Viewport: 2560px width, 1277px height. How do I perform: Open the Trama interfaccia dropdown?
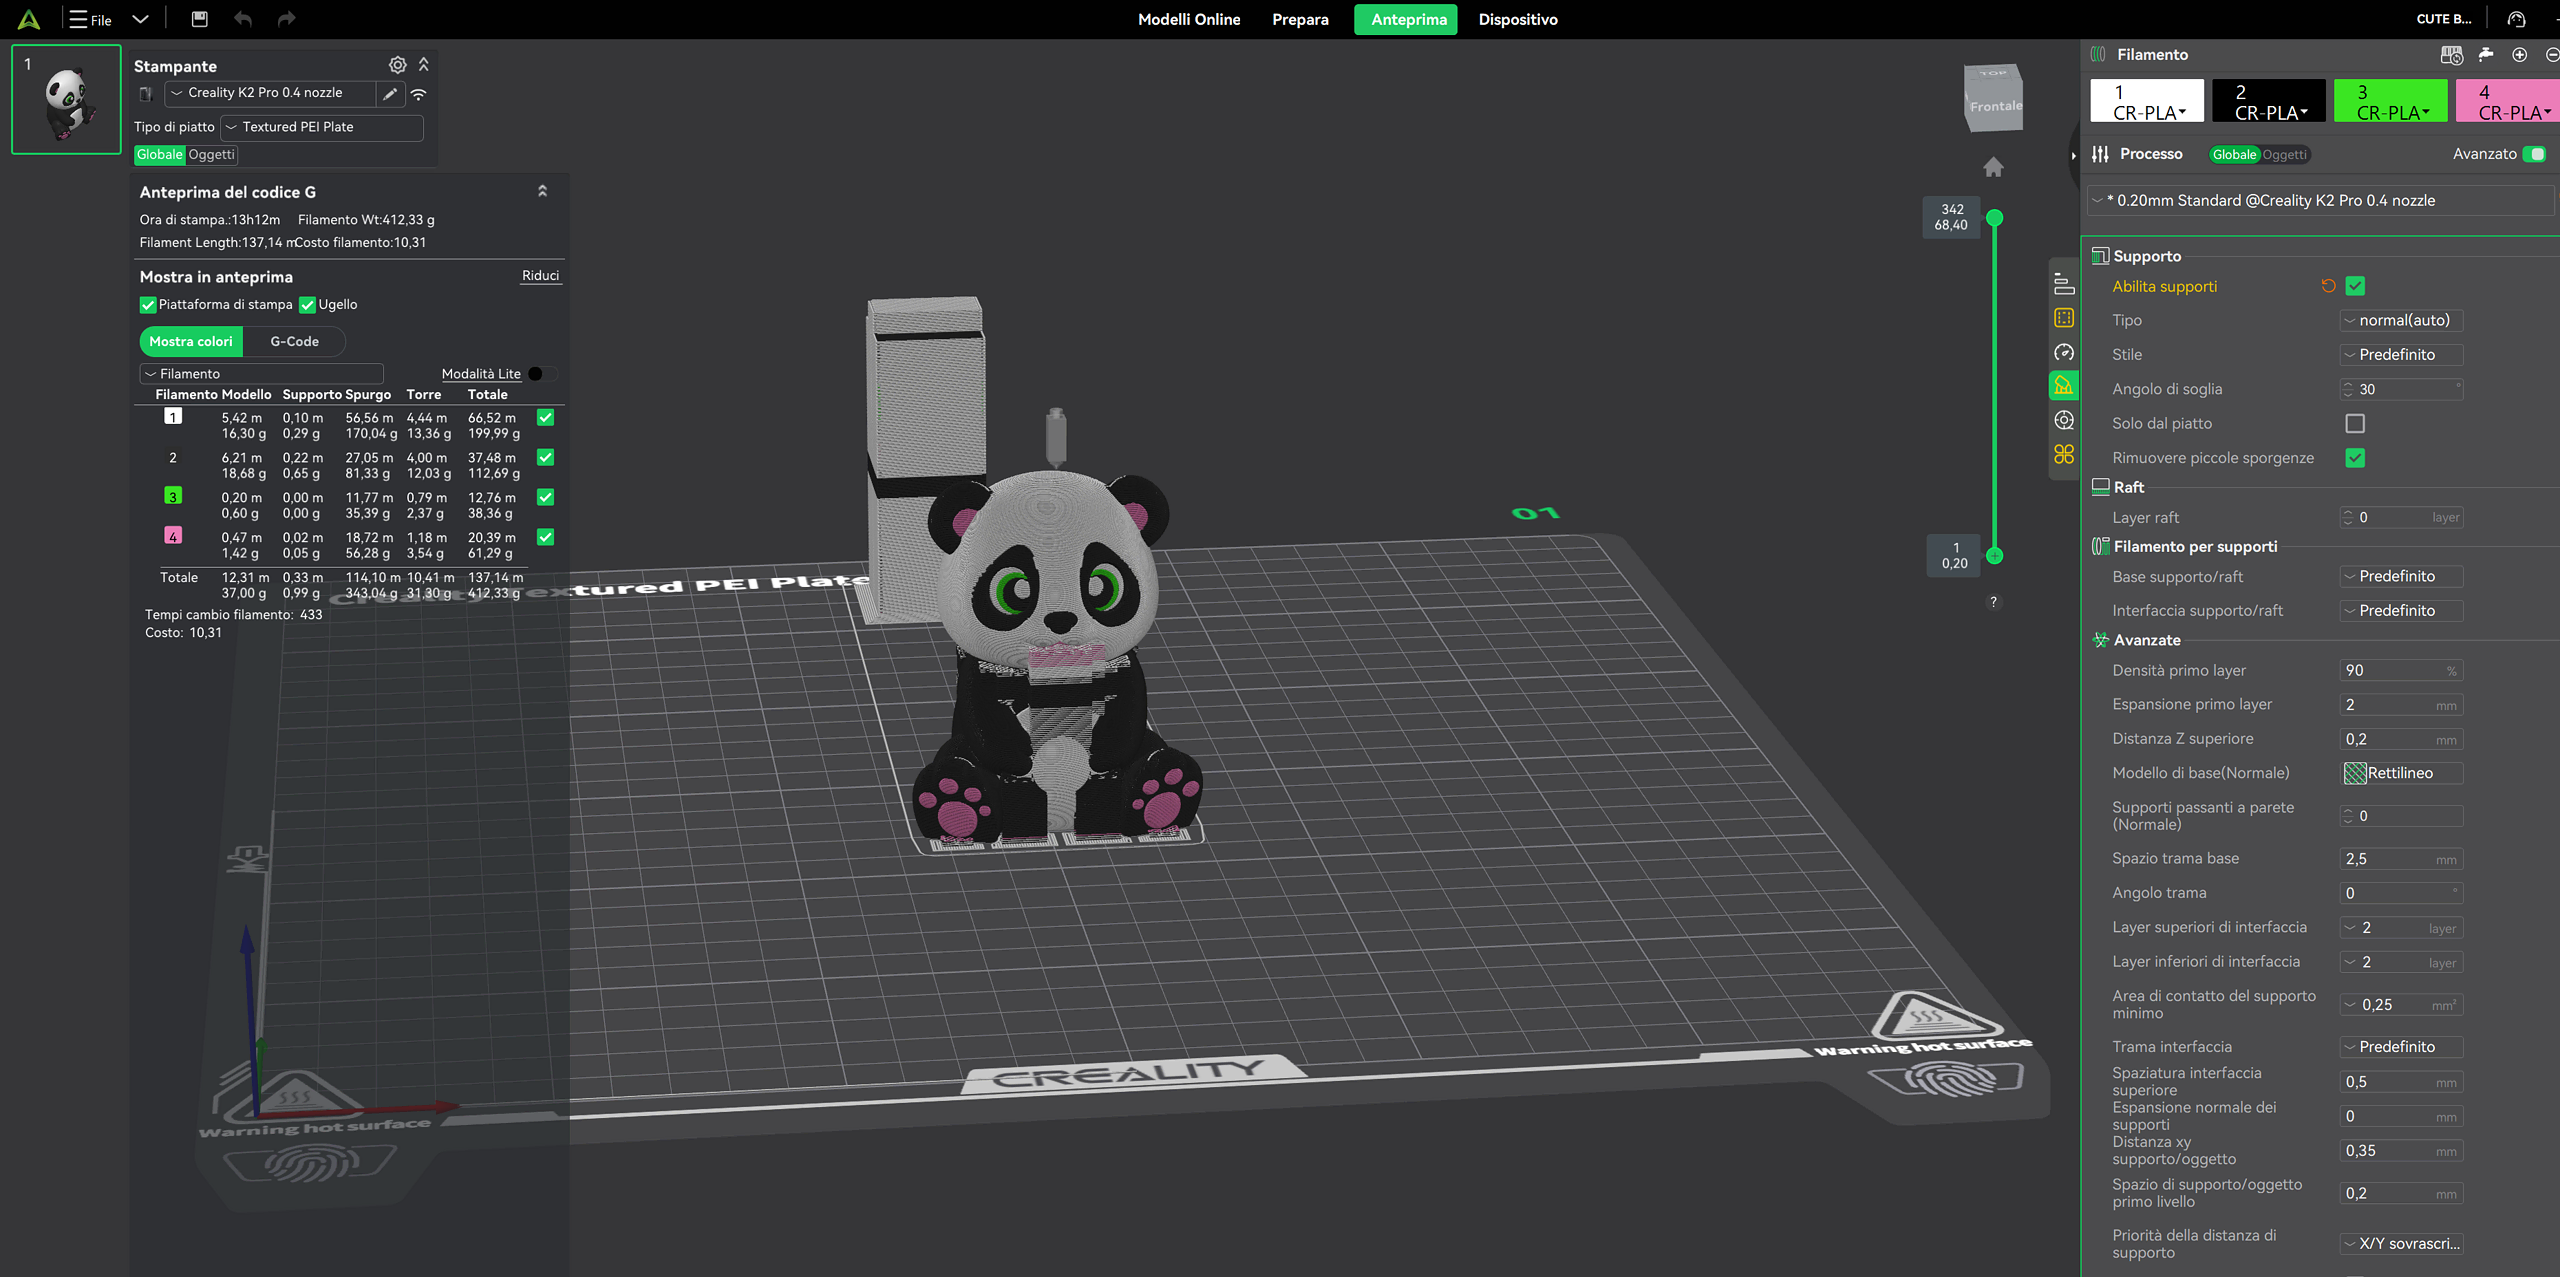point(2401,1047)
